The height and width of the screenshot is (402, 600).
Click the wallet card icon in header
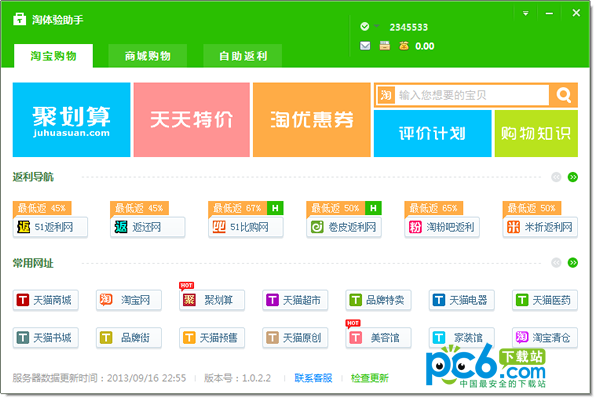(385, 46)
